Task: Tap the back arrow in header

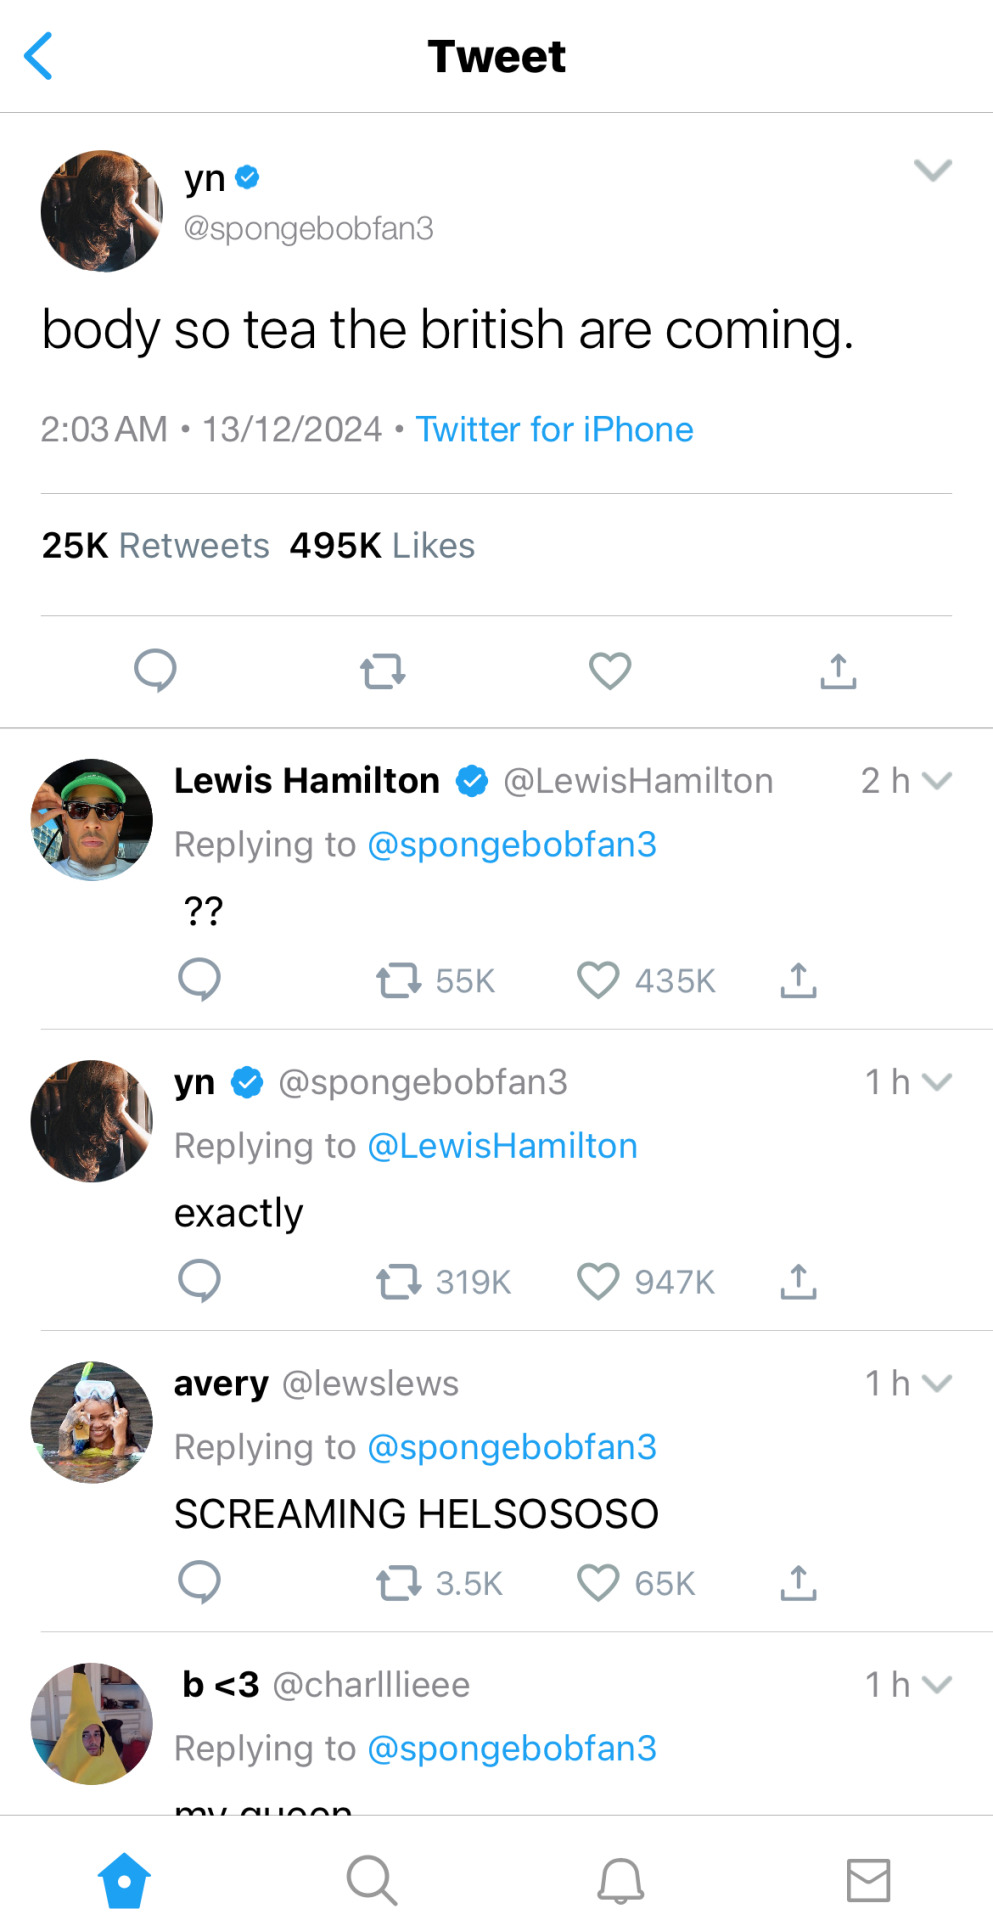Action: pyautogui.click(x=38, y=56)
